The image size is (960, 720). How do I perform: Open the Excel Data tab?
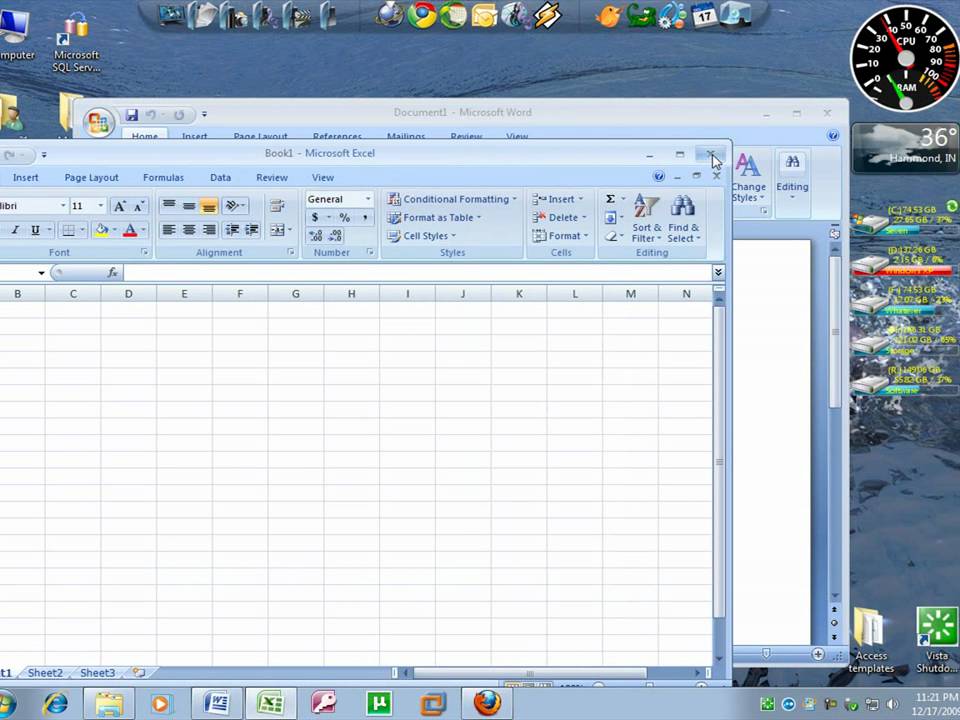[220, 178]
